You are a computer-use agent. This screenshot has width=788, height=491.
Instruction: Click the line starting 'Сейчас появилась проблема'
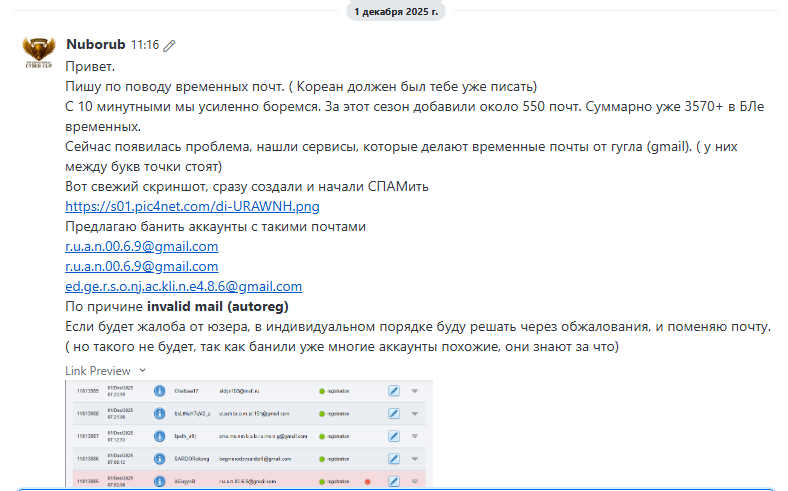[x=401, y=156]
